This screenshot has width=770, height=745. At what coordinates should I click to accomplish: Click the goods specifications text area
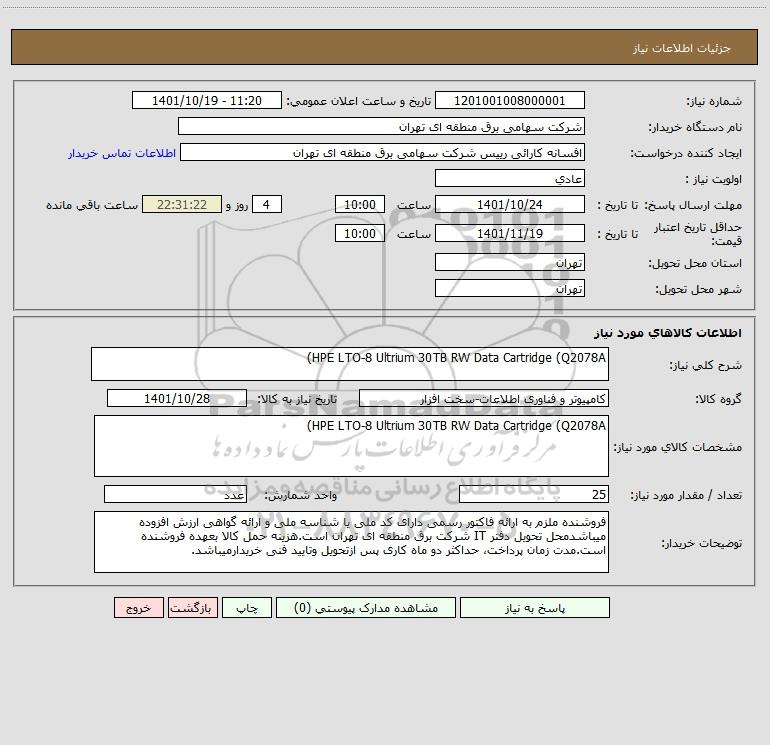pyautogui.click(x=351, y=446)
